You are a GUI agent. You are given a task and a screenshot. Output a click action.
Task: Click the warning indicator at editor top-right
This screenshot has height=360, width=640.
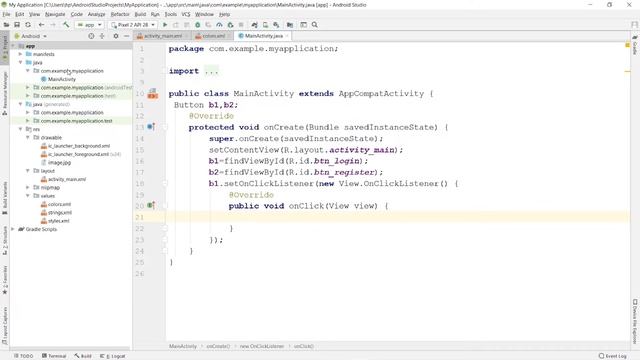pos(627,45)
